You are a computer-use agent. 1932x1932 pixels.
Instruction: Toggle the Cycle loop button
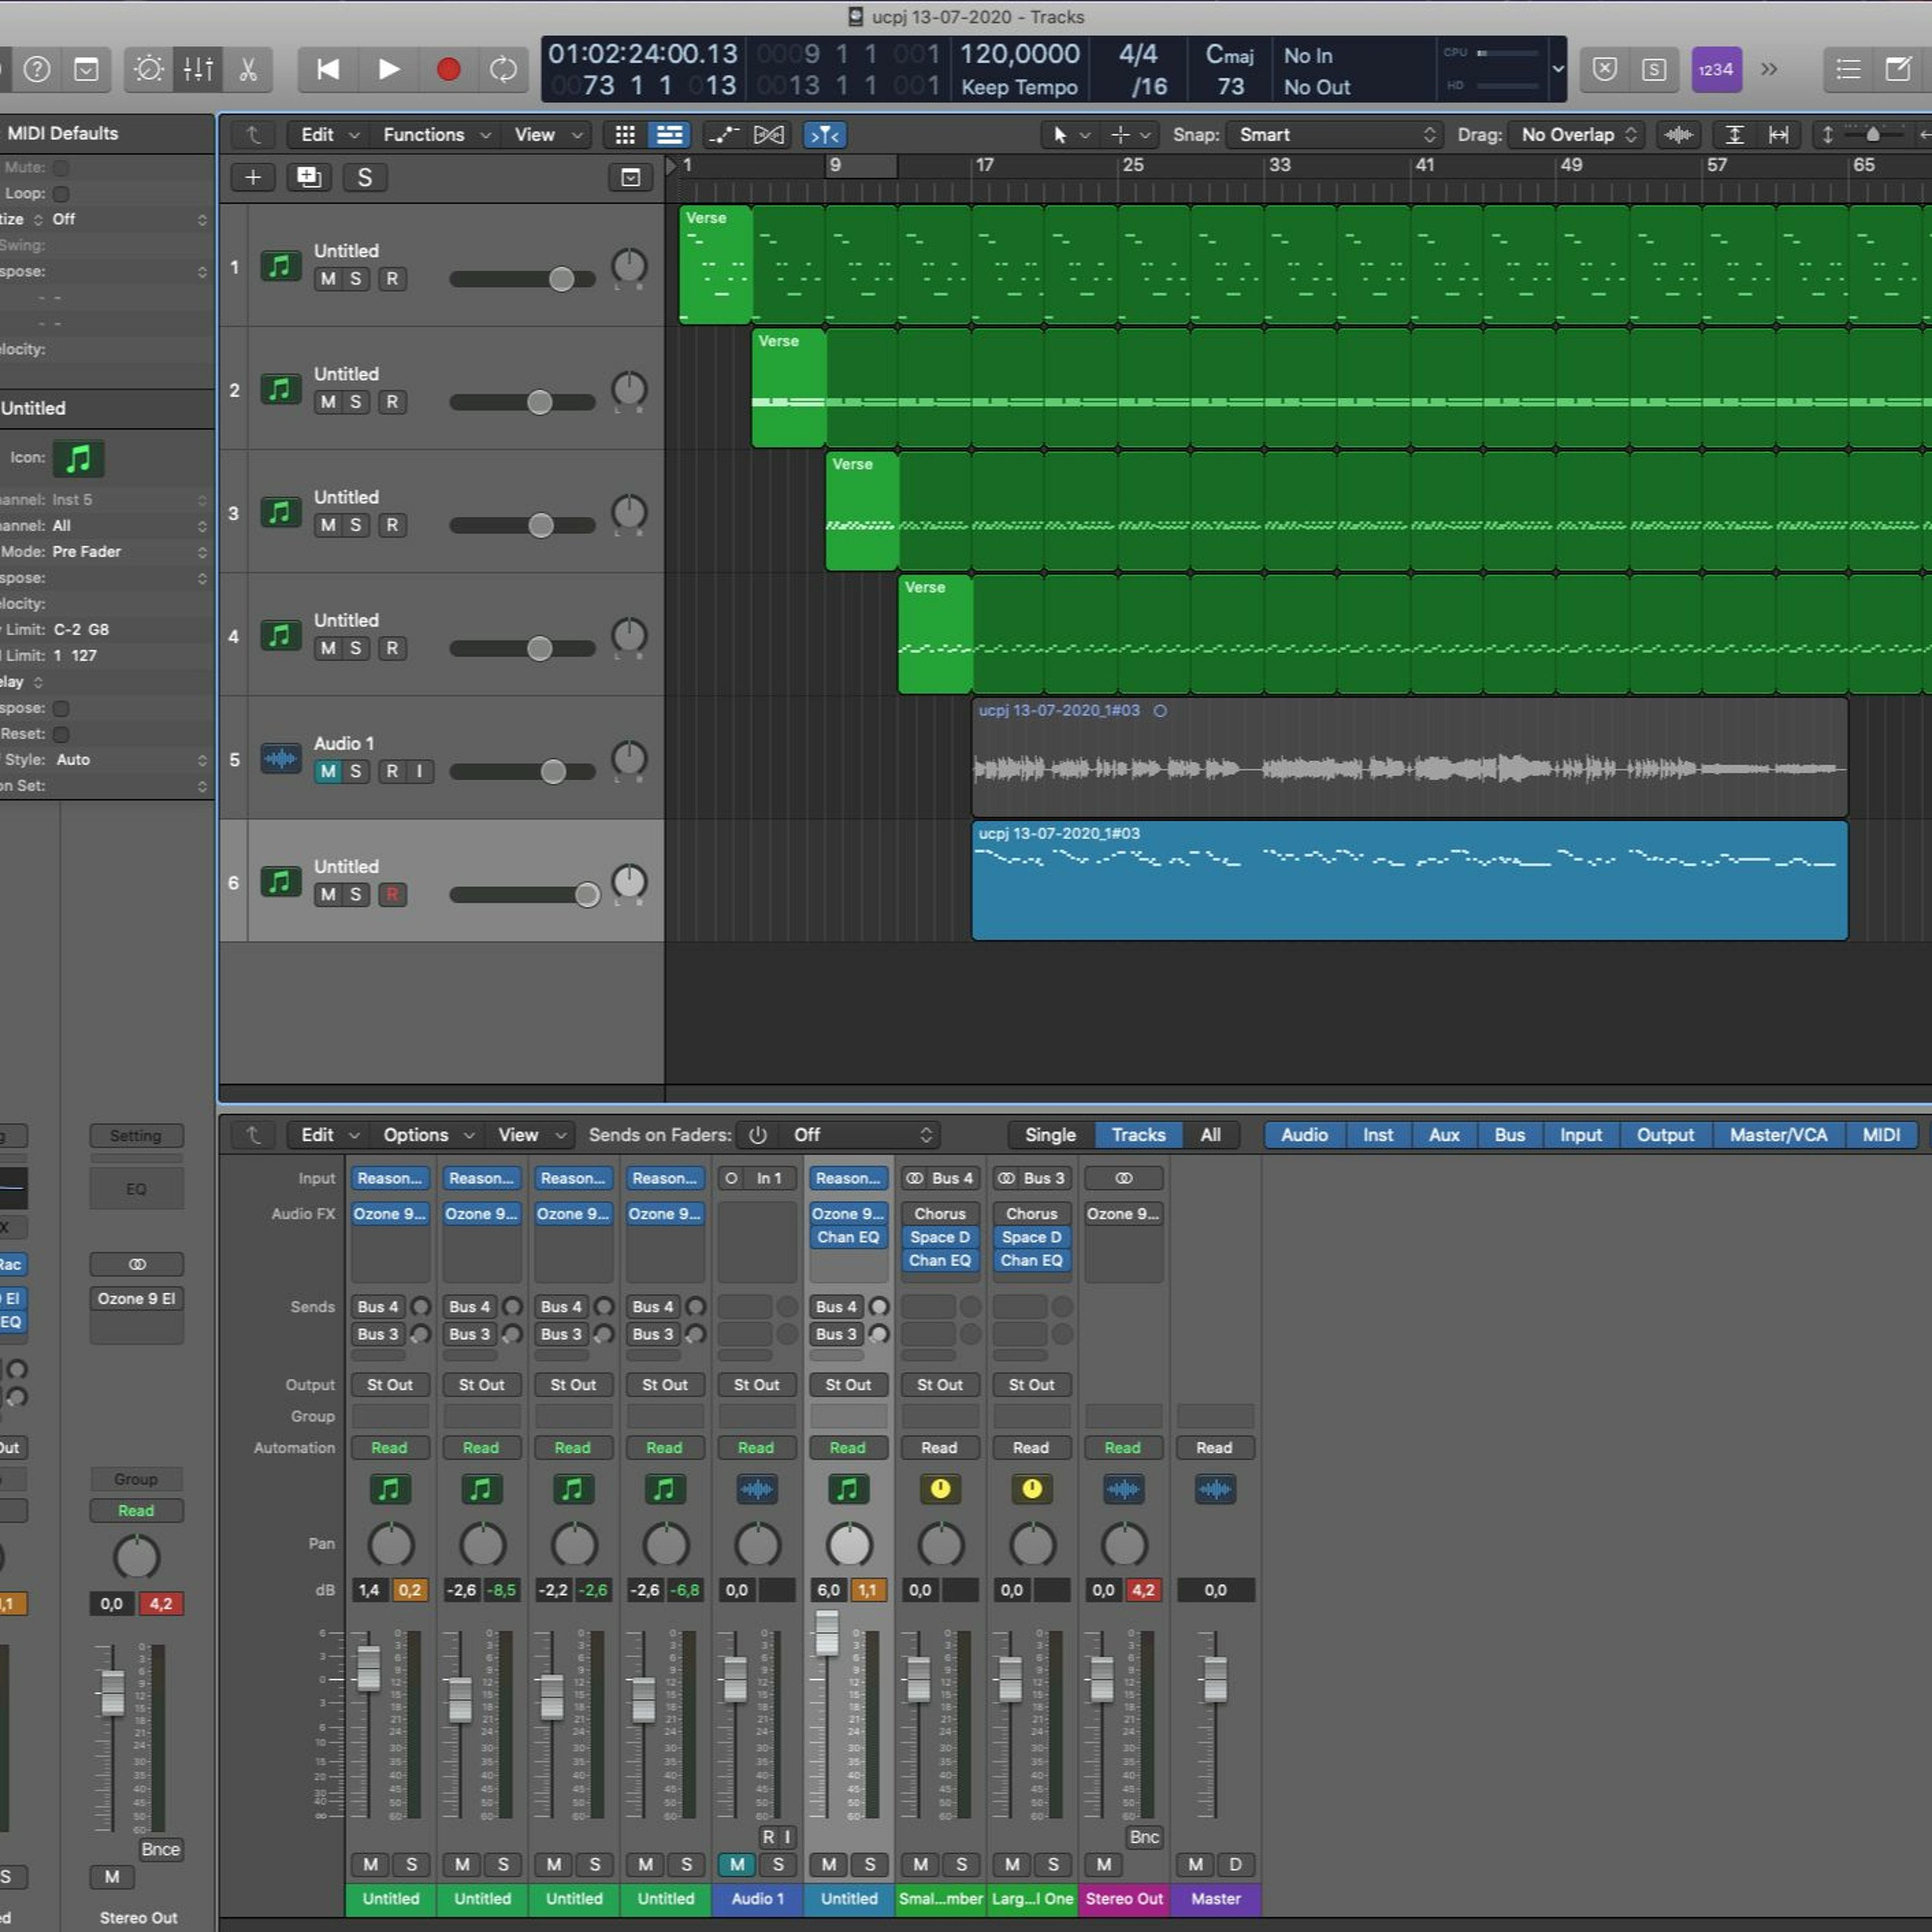pyautogui.click(x=503, y=69)
